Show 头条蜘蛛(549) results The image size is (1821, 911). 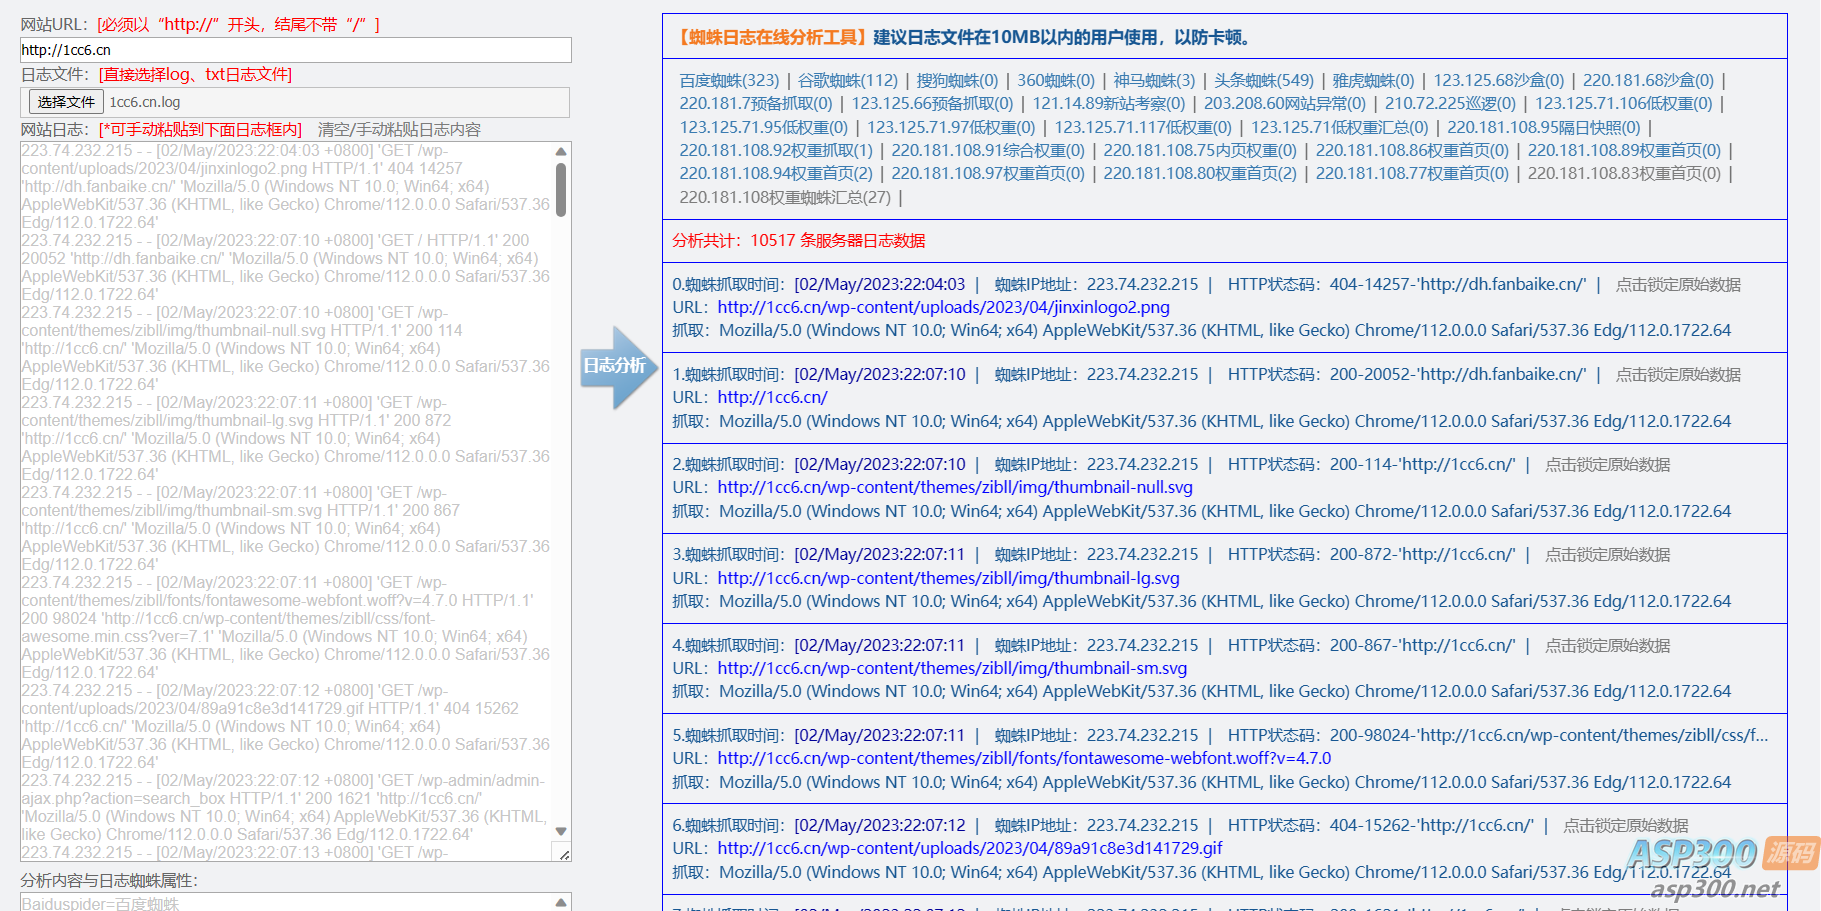tap(1264, 81)
